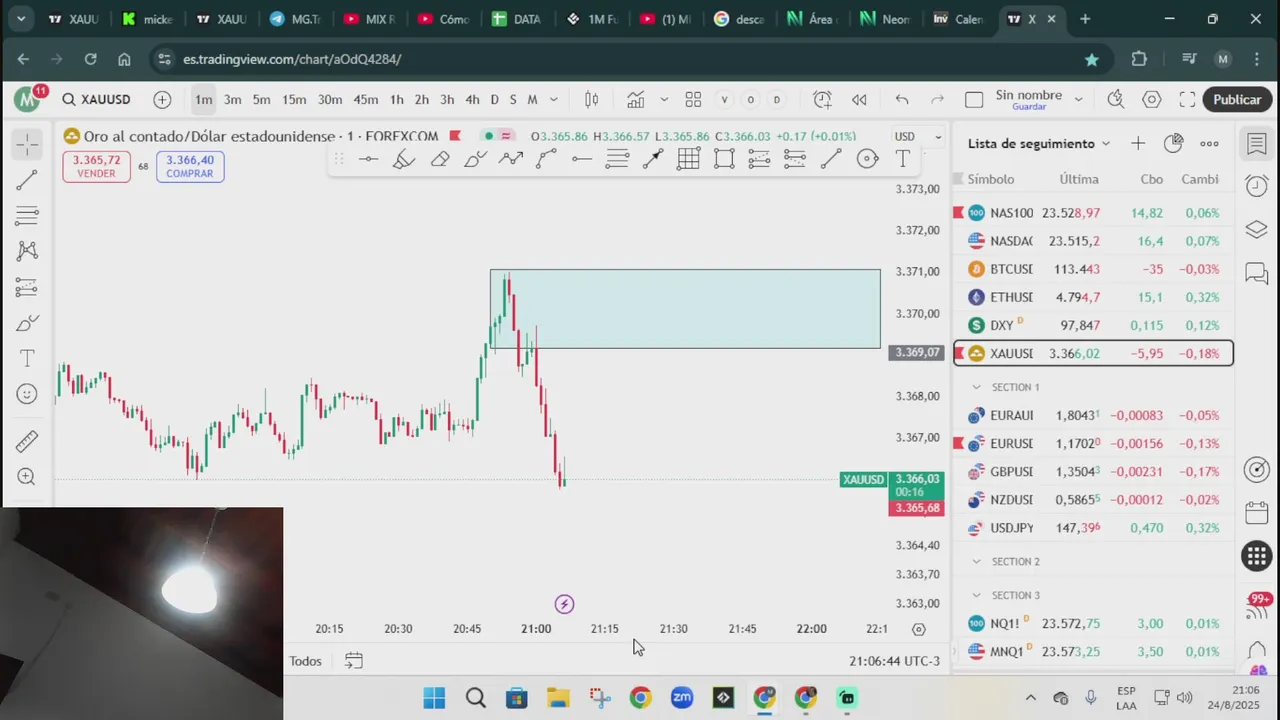Click the VENDER sell button
1280x720 pixels.
(x=96, y=166)
